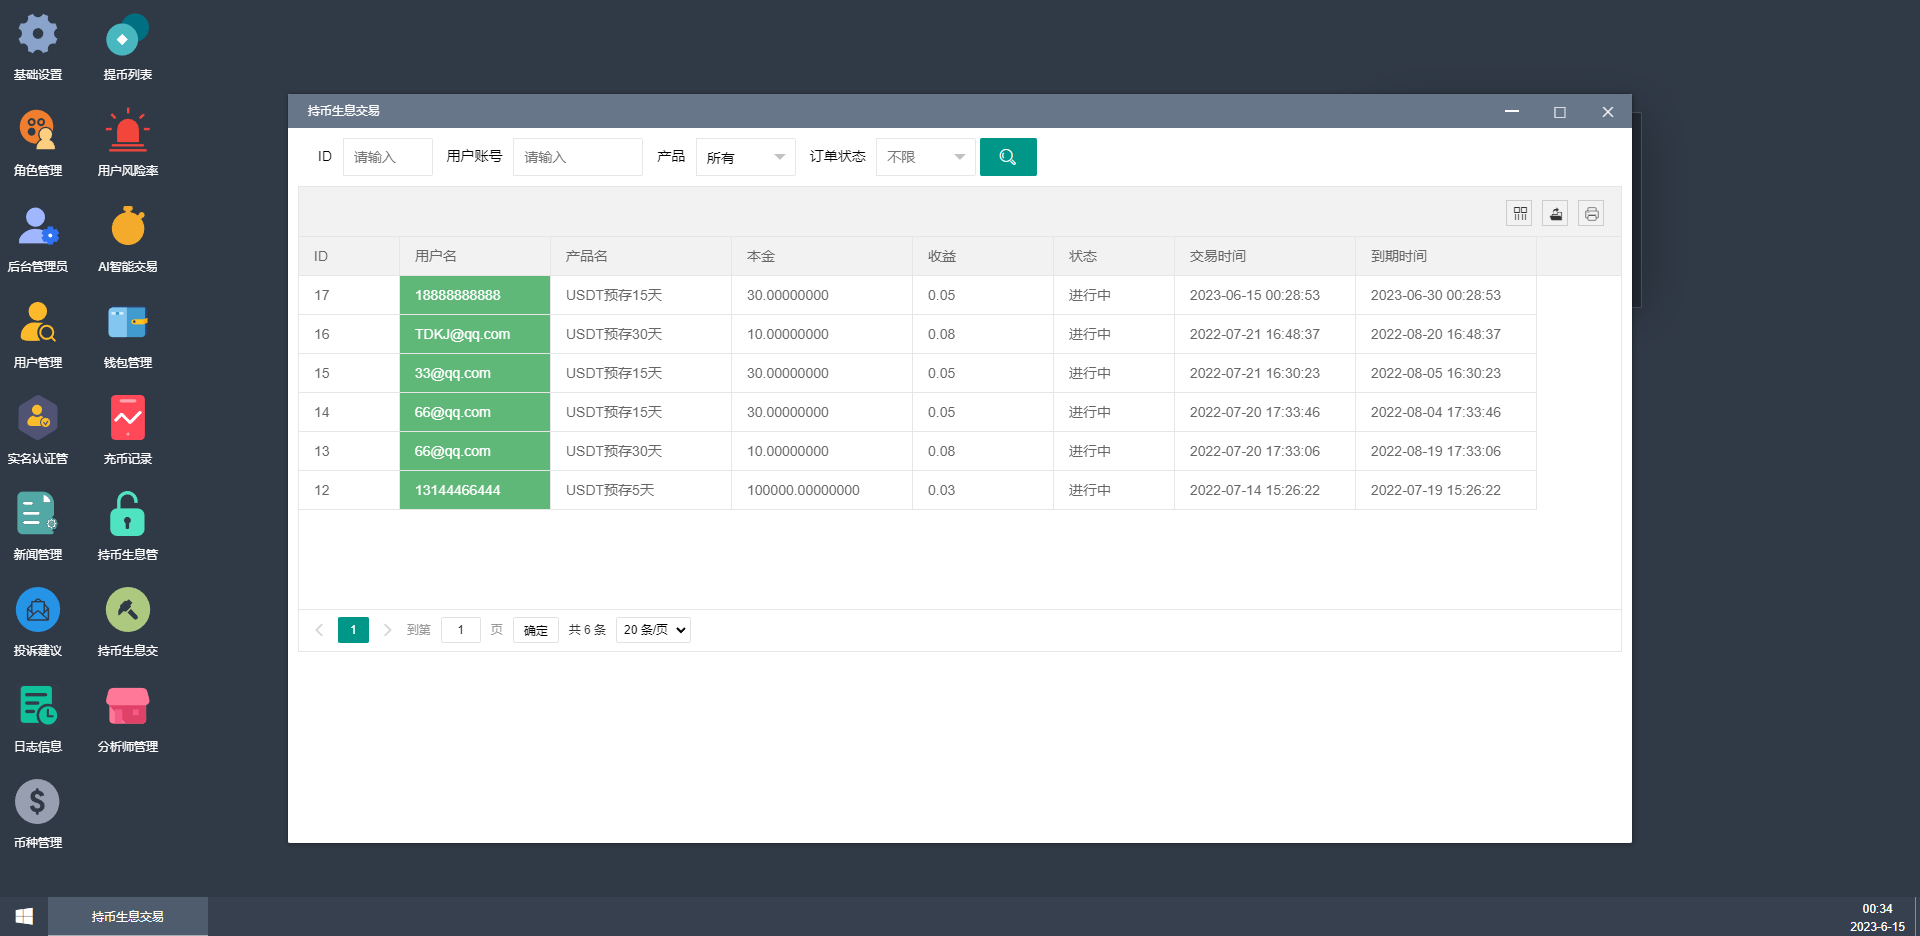Screen dimensions: 1920x936
Task: Click the table export icon
Action: [x=1555, y=213]
